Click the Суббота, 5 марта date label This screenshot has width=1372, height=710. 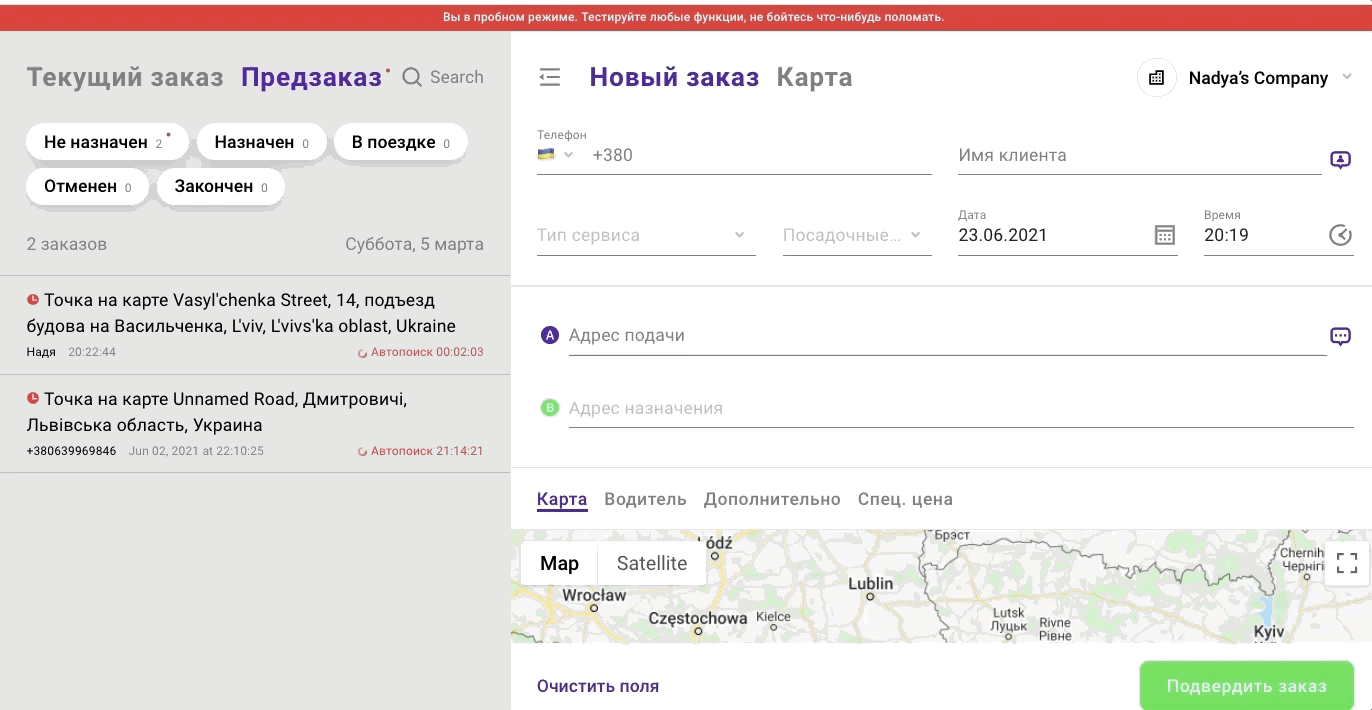pos(414,244)
